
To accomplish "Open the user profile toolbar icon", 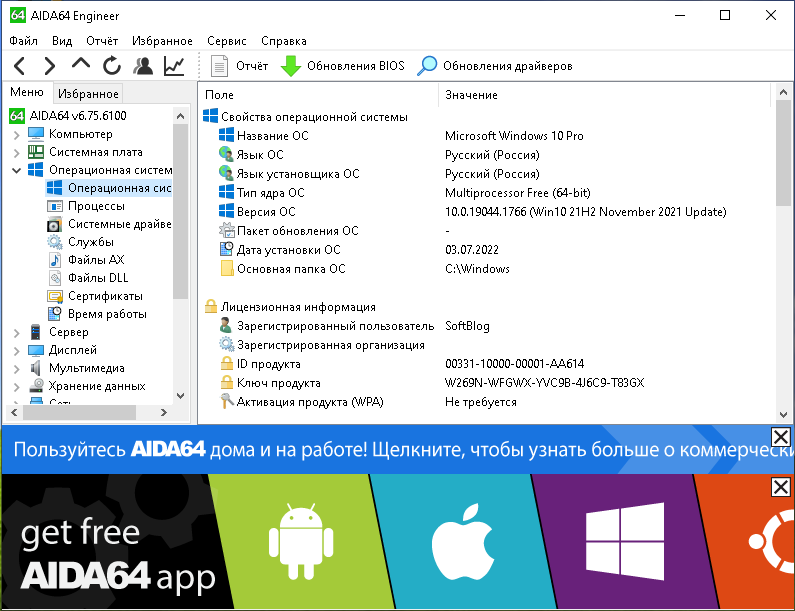I will pyautogui.click(x=143, y=66).
